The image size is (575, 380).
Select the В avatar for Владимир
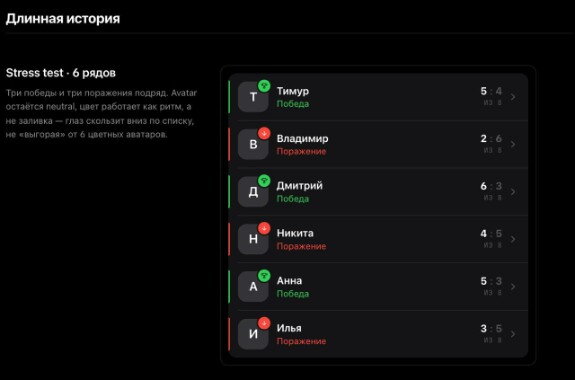pos(253,145)
